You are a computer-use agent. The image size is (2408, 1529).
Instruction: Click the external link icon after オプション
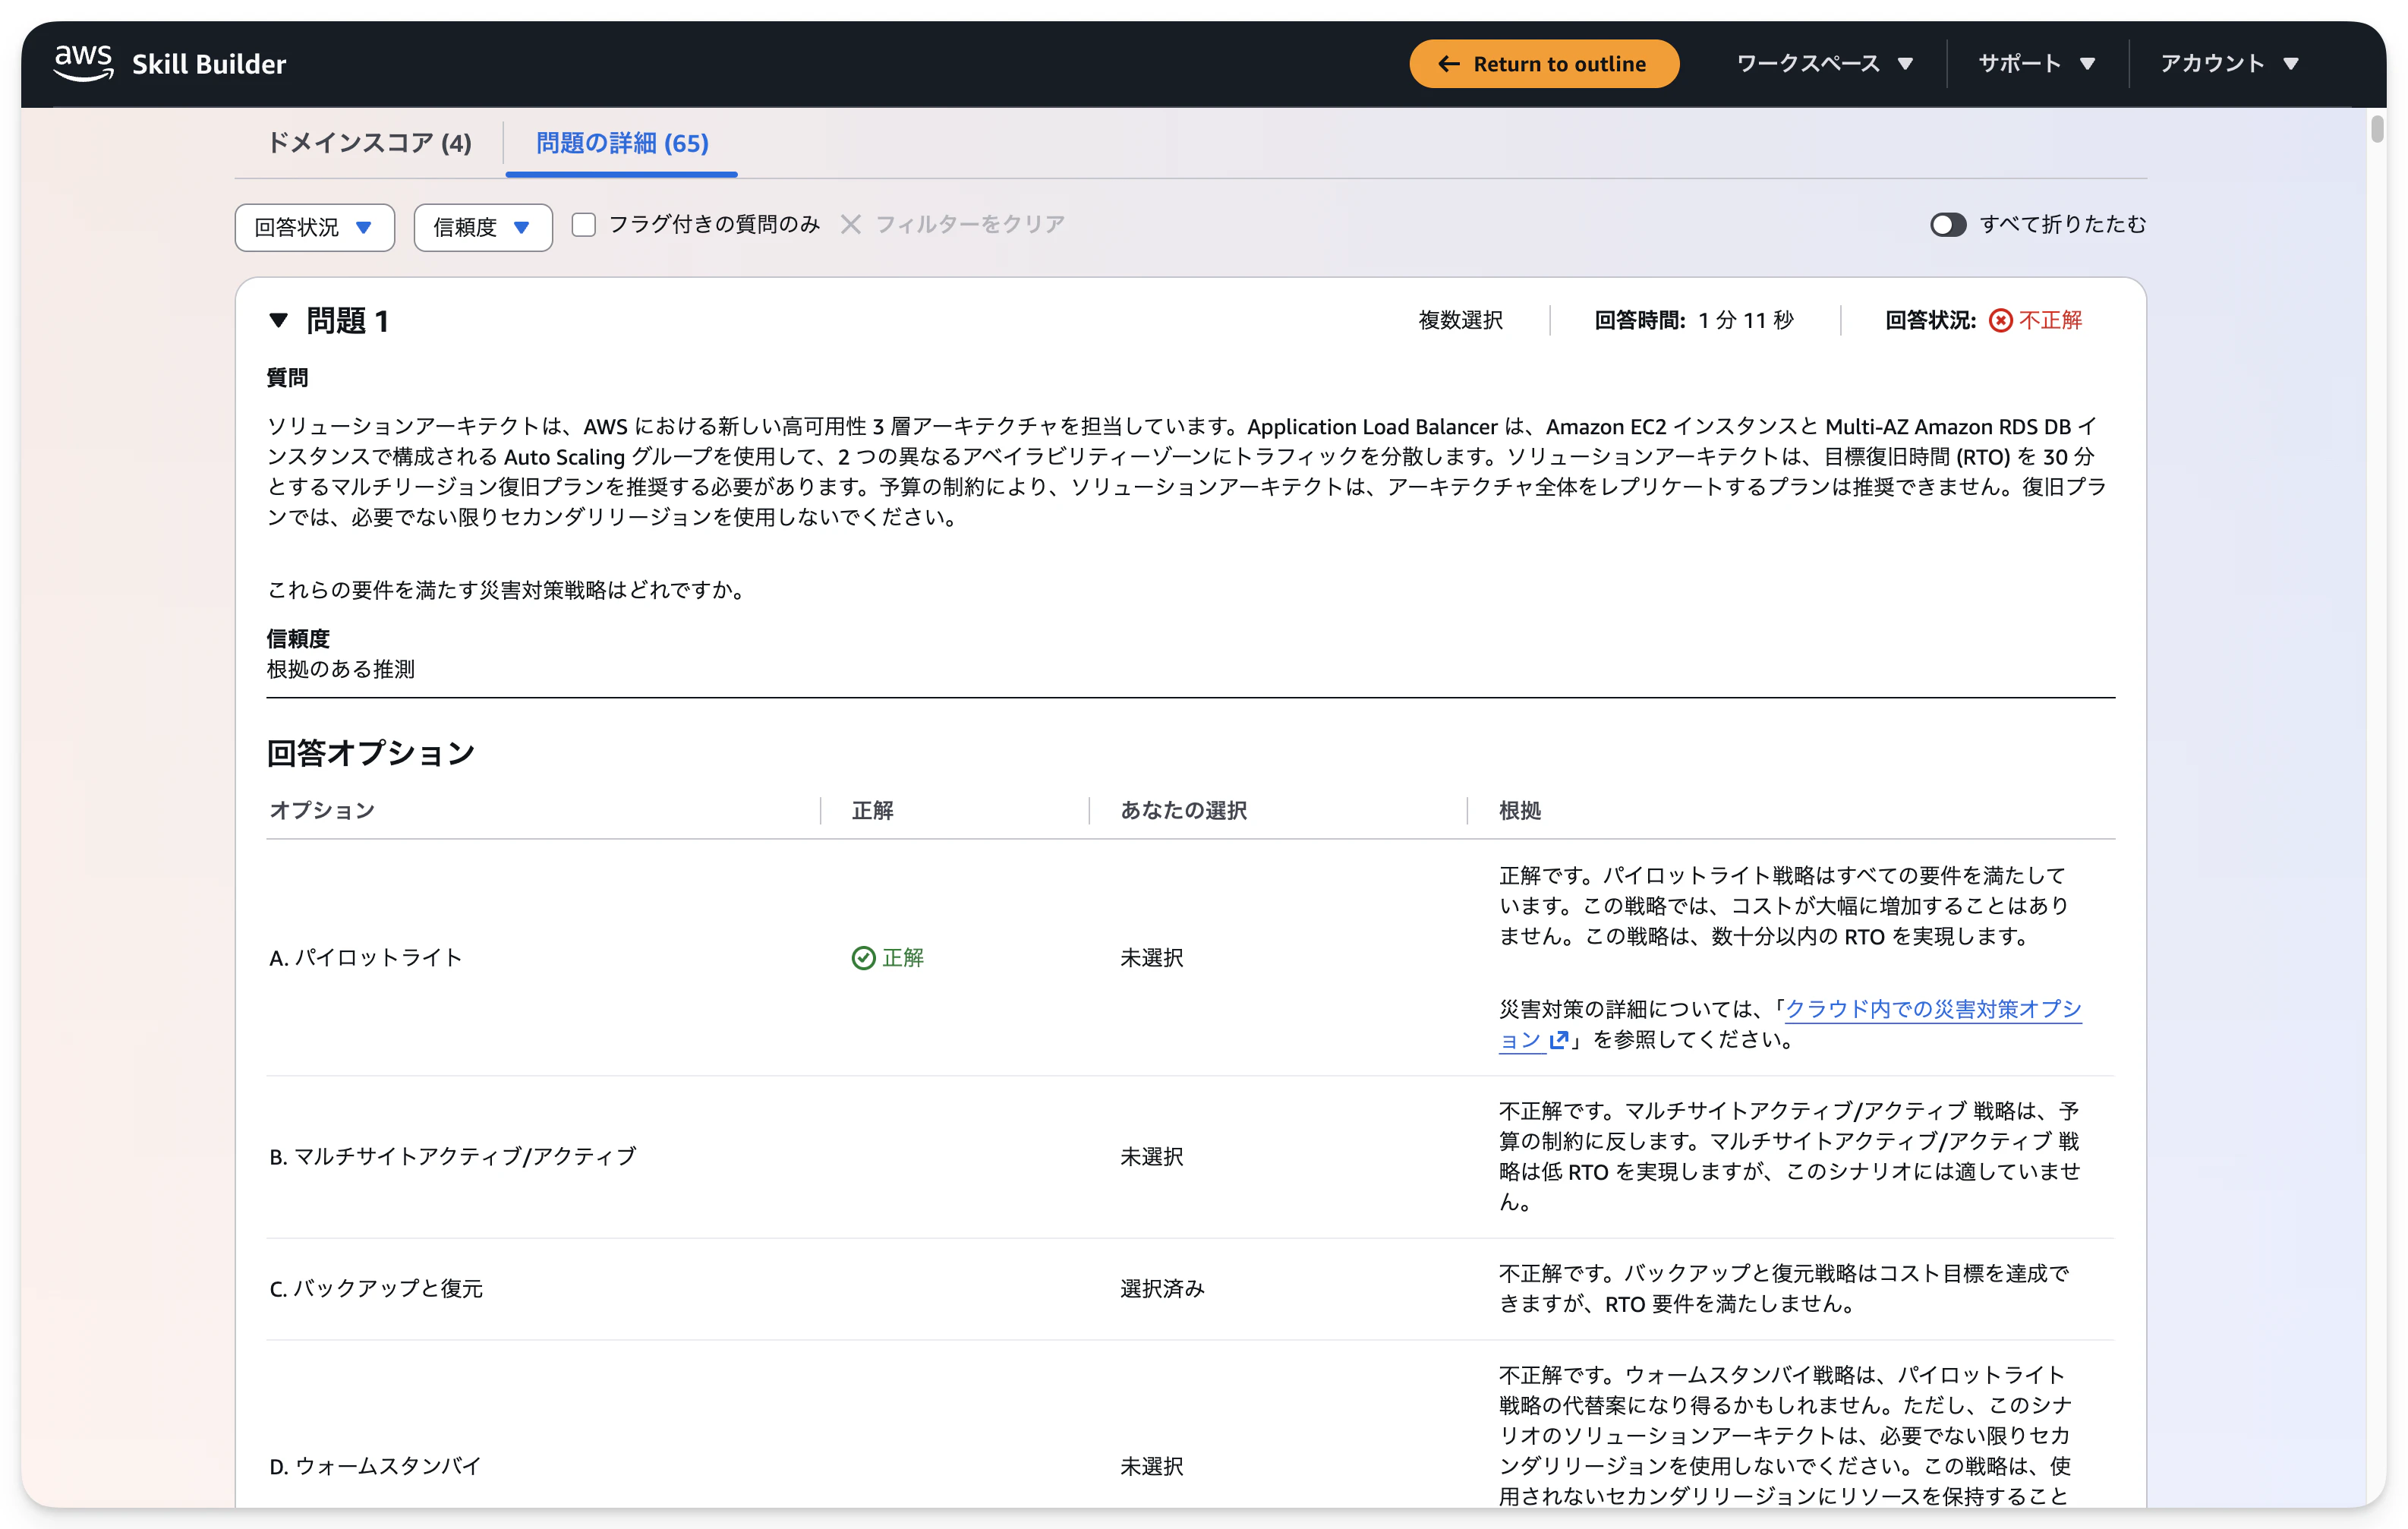[x=1558, y=1040]
